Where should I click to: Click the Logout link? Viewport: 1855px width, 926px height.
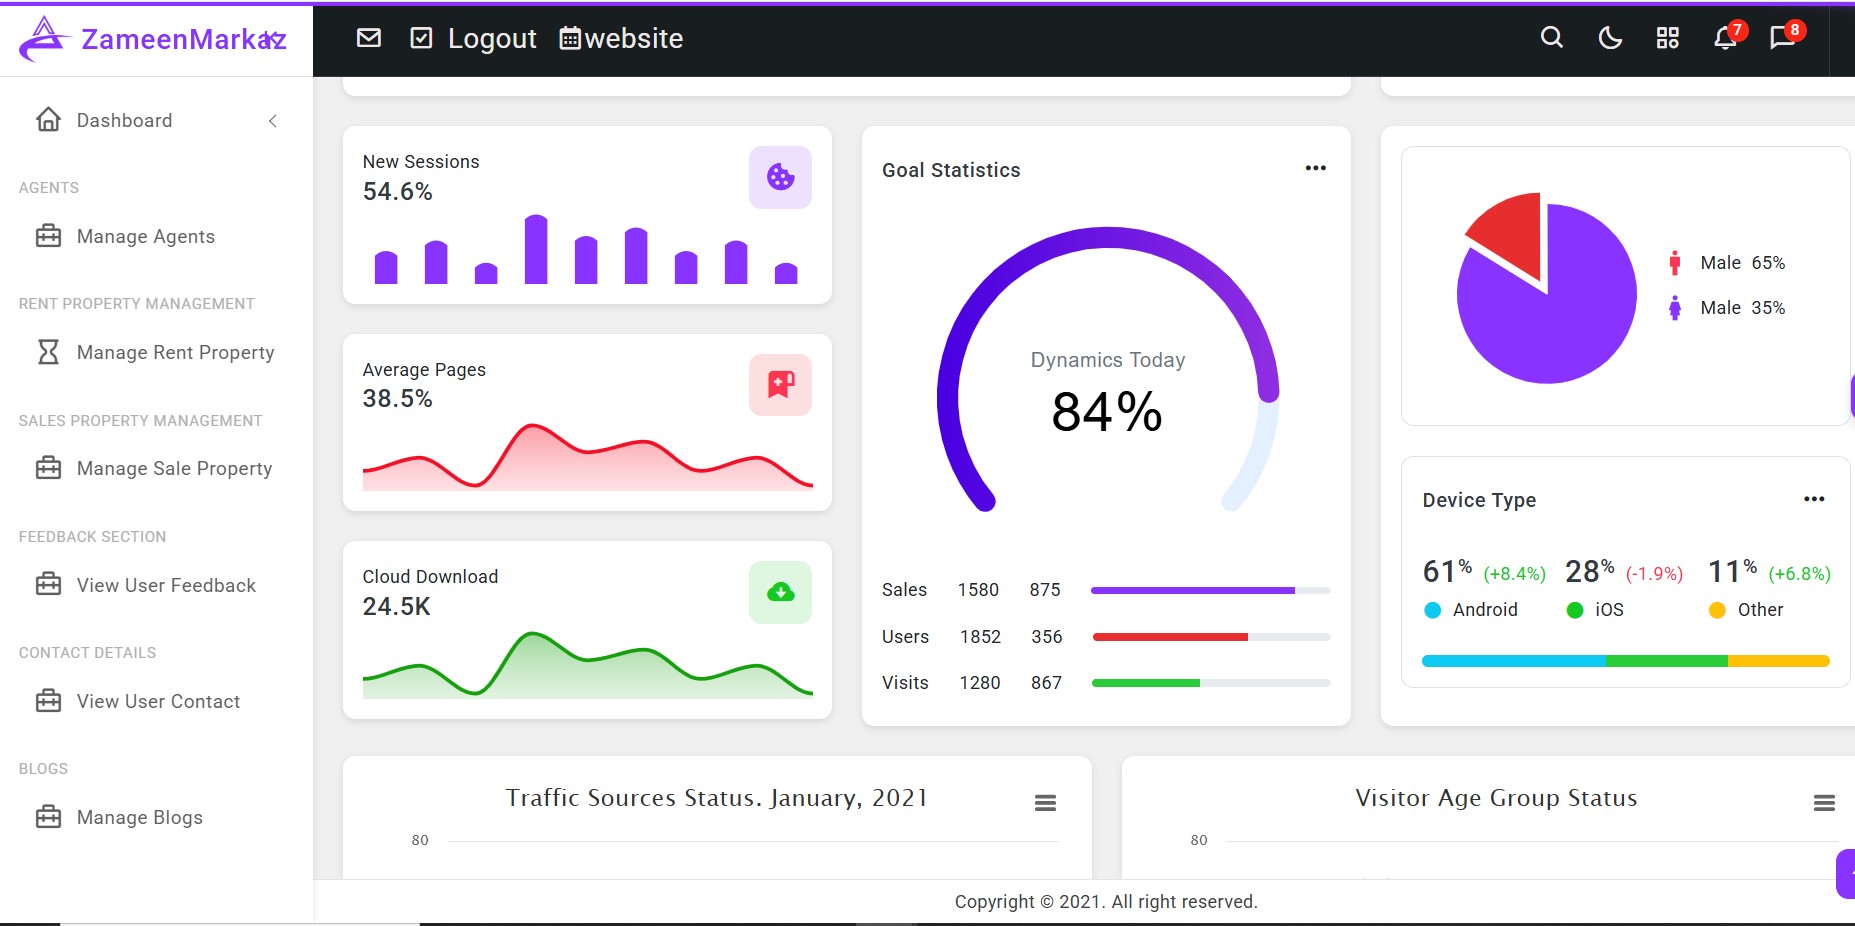(x=491, y=38)
